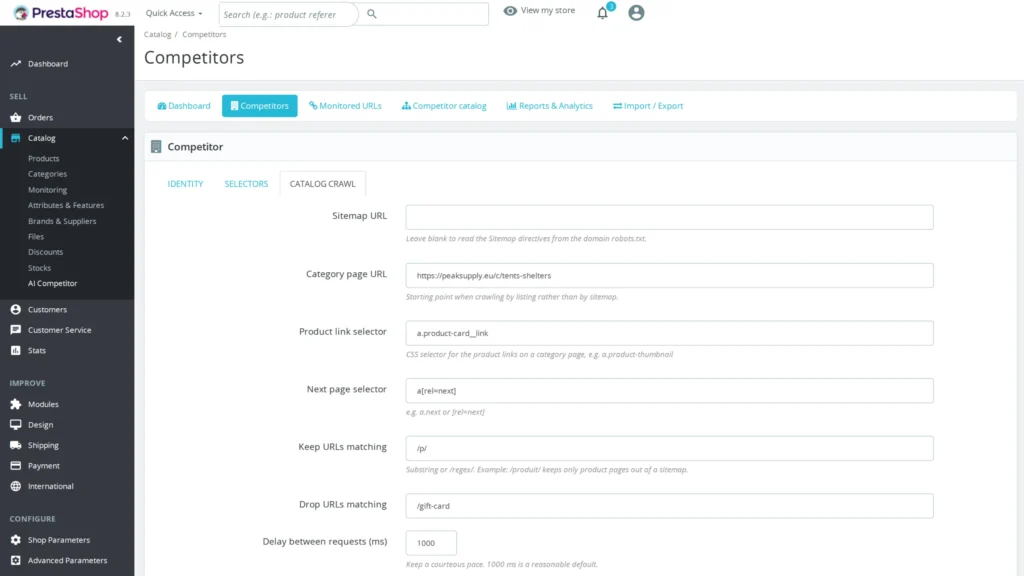Open Attributes & Features submenu item
1024x576 pixels.
tap(66, 205)
